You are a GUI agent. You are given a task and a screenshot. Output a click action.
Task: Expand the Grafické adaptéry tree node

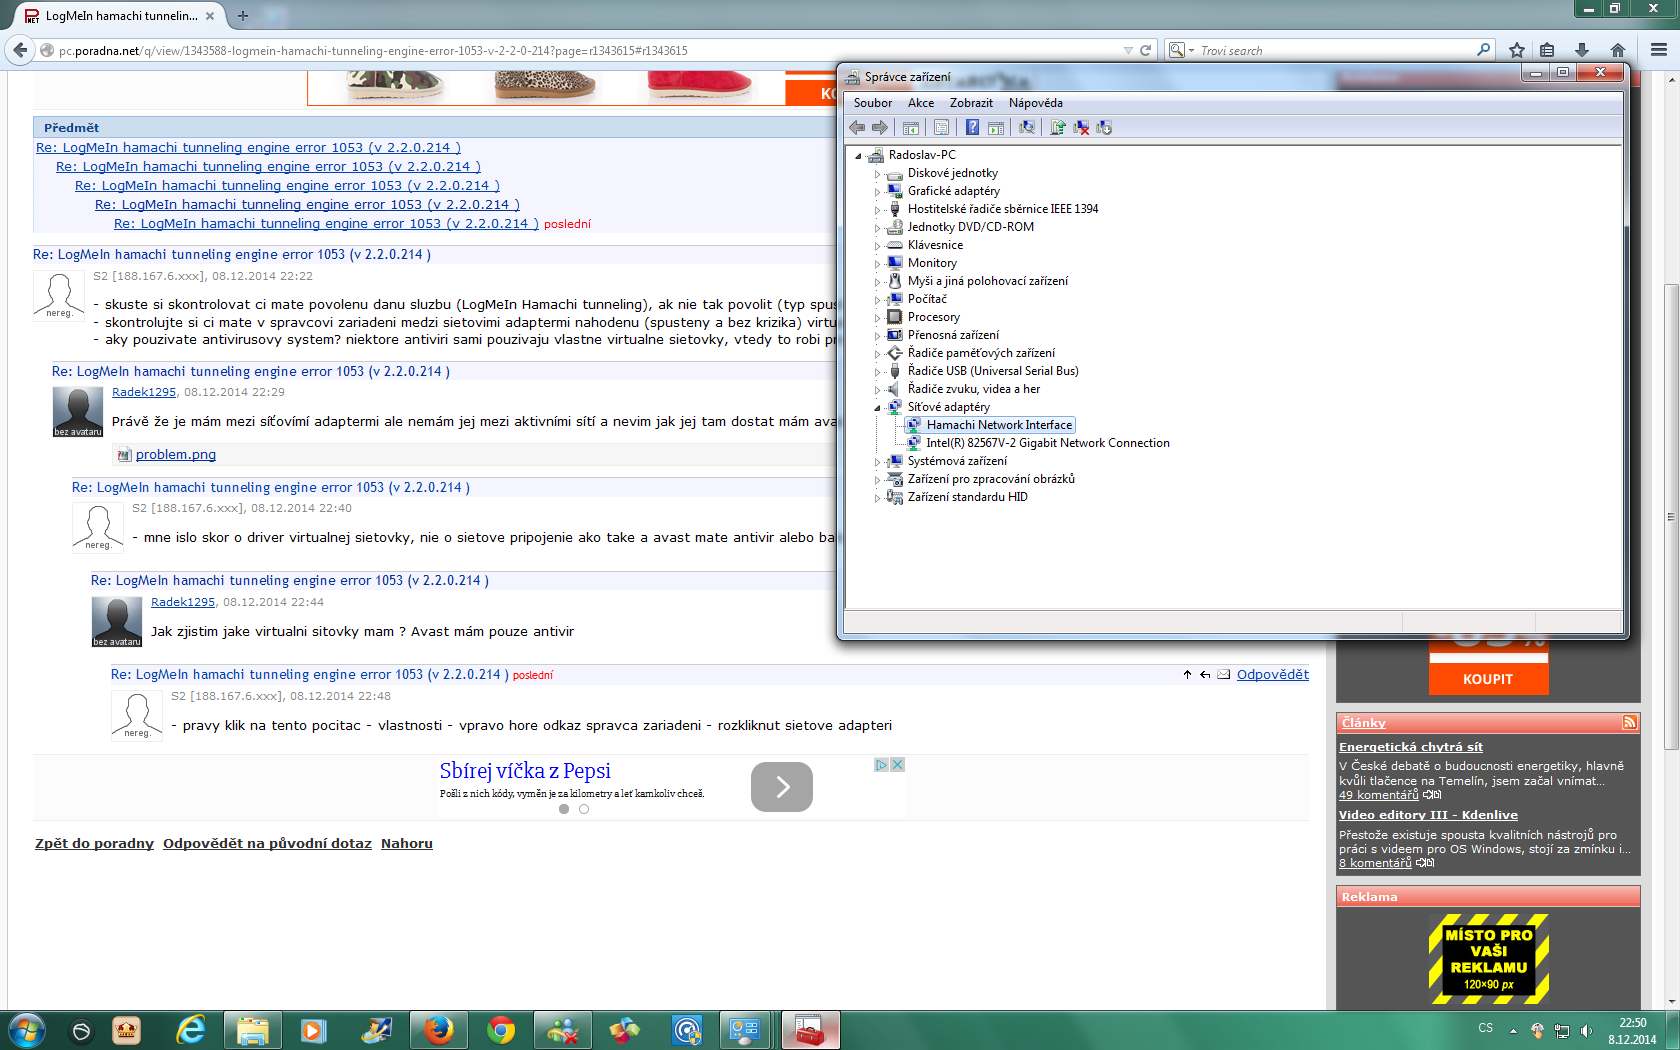(x=878, y=192)
